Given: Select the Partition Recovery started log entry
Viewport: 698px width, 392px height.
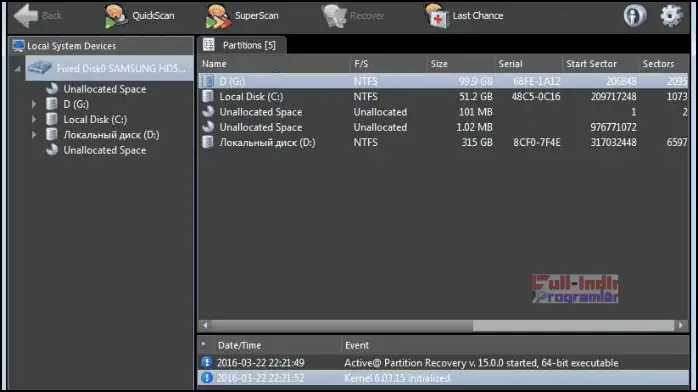Looking at the screenshot, I should pyautogui.click(x=443, y=363).
